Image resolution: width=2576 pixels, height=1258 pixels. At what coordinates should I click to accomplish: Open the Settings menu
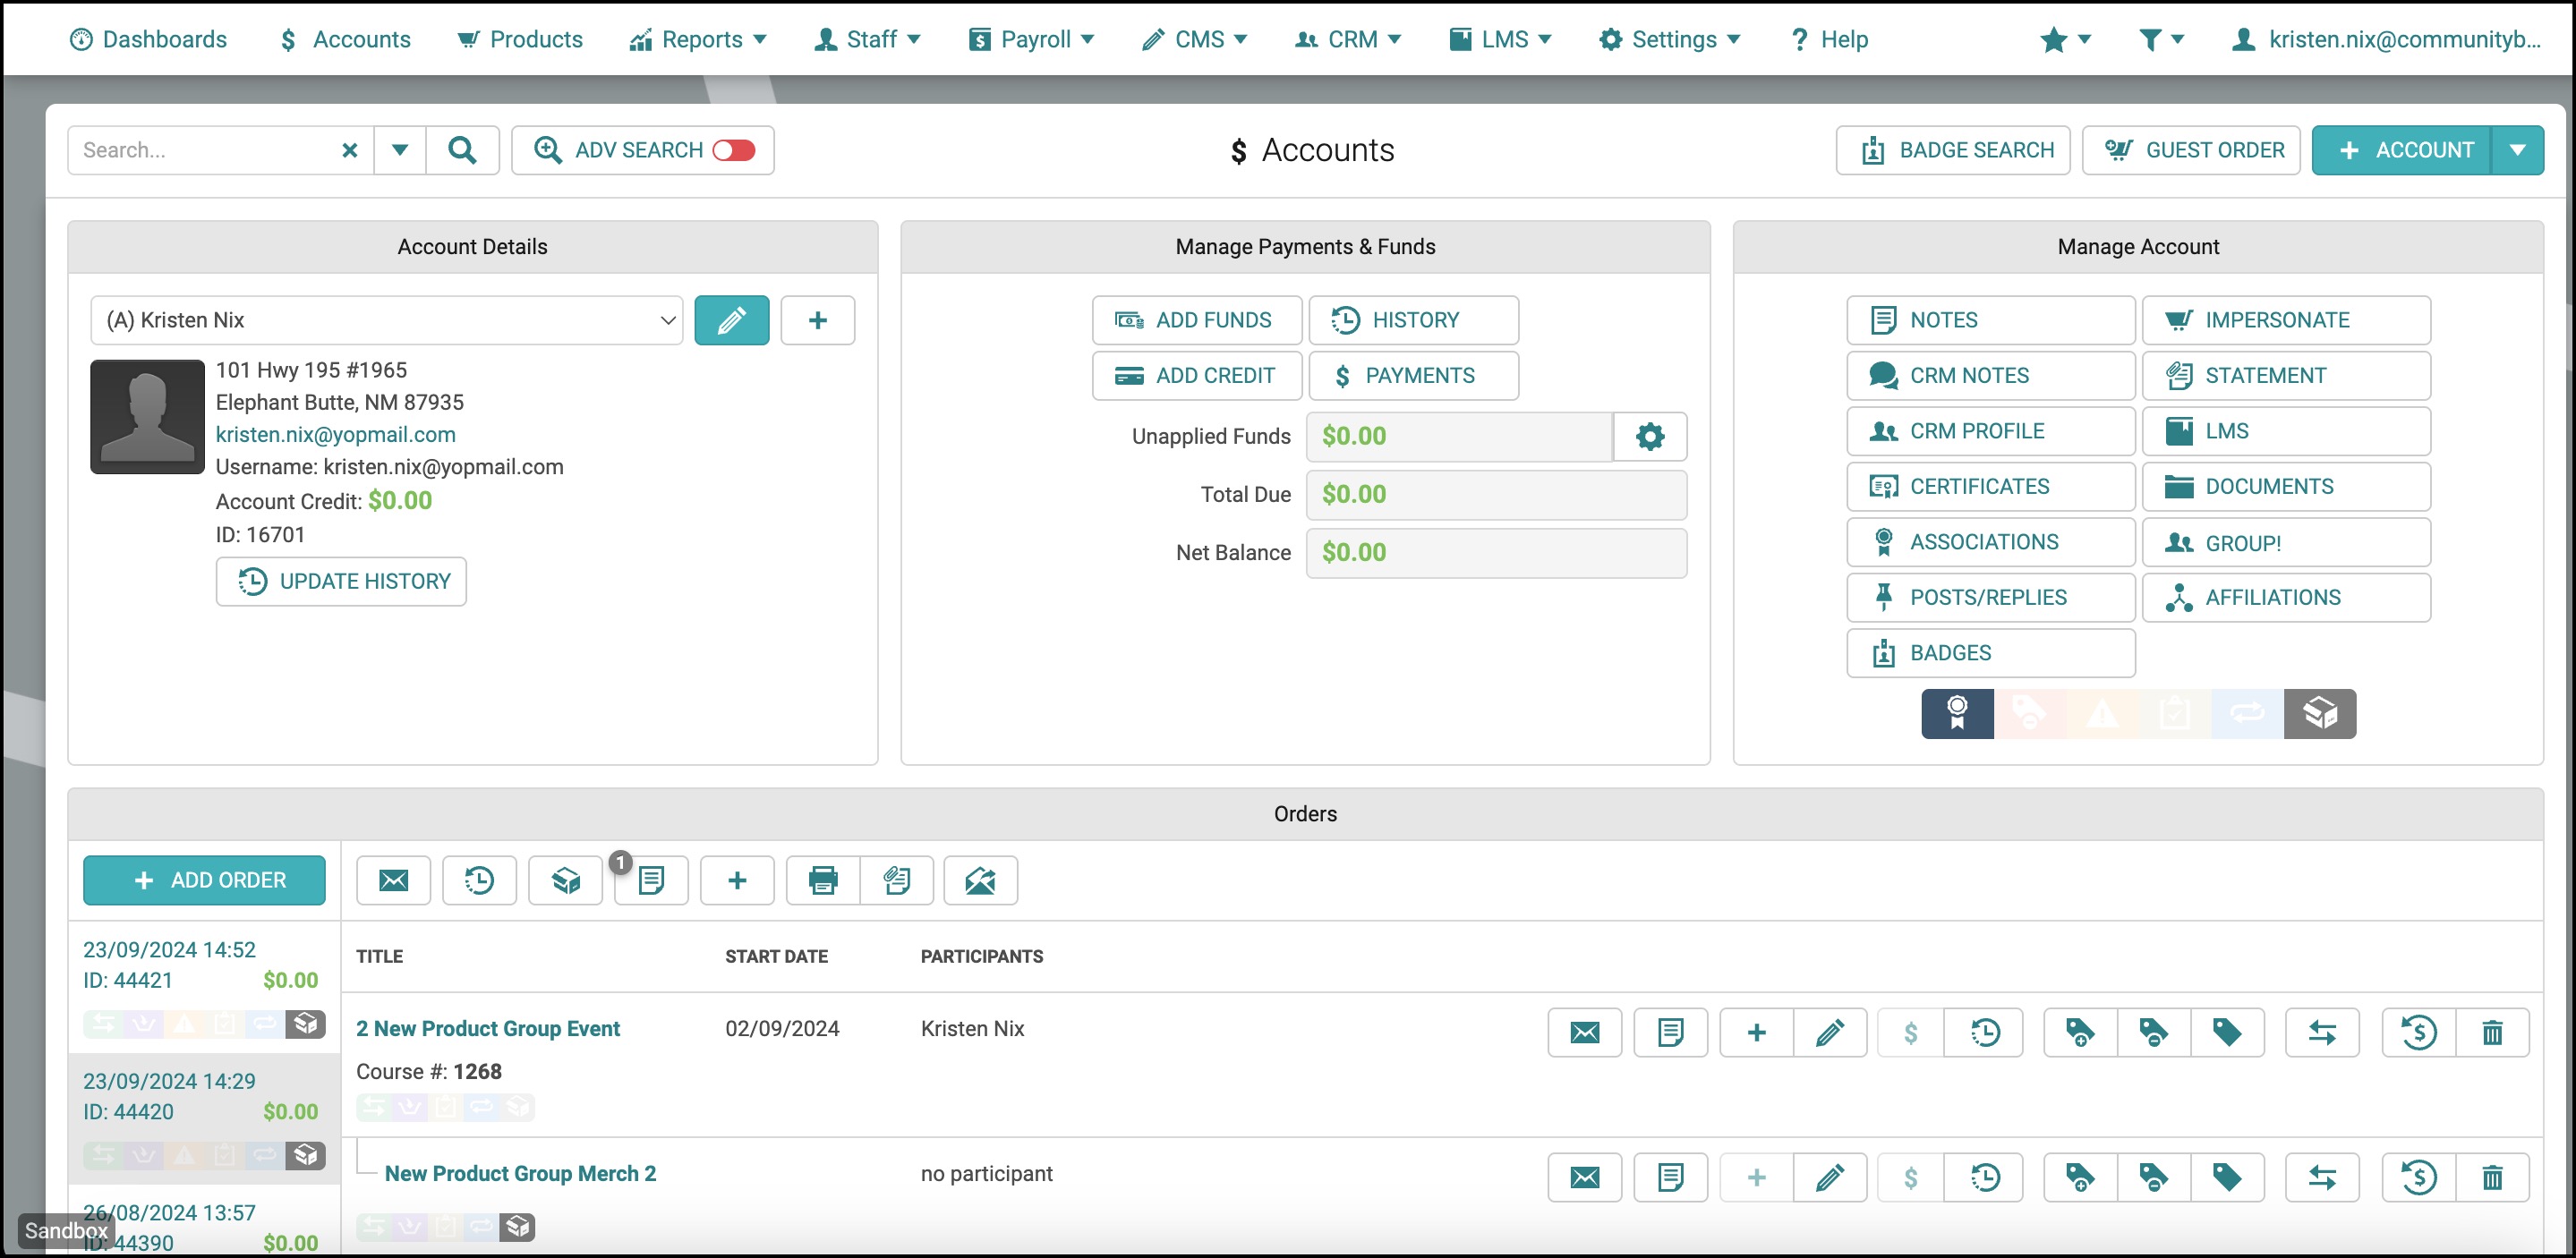(x=1669, y=39)
